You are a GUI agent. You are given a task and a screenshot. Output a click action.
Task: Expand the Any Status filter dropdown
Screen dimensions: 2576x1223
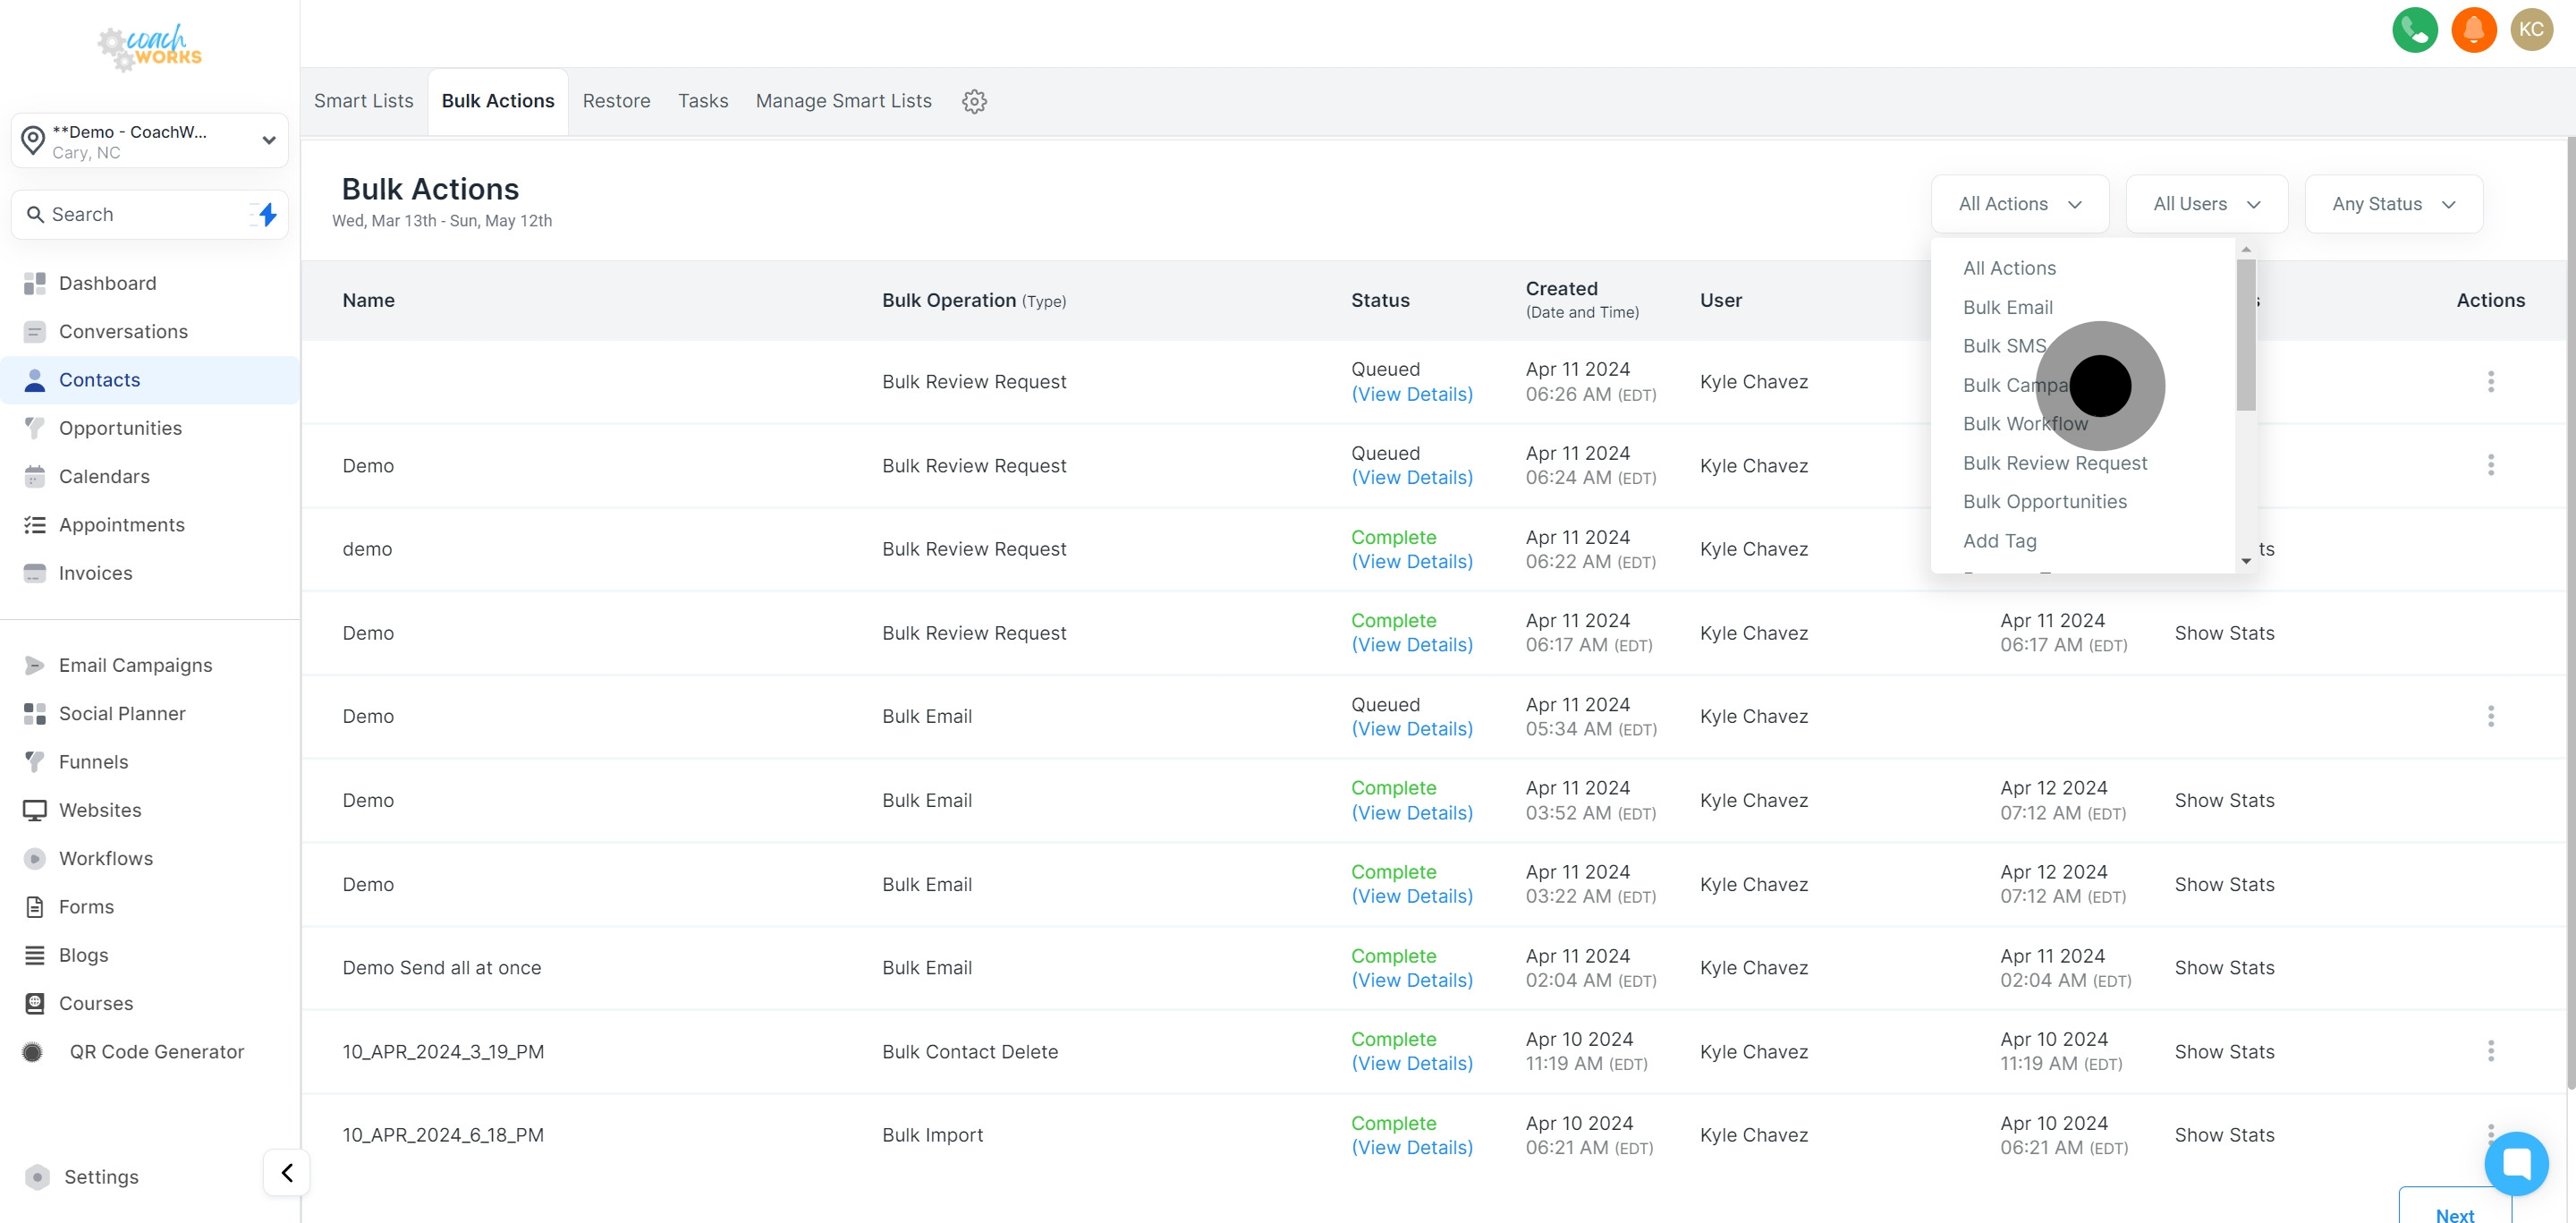click(2393, 204)
